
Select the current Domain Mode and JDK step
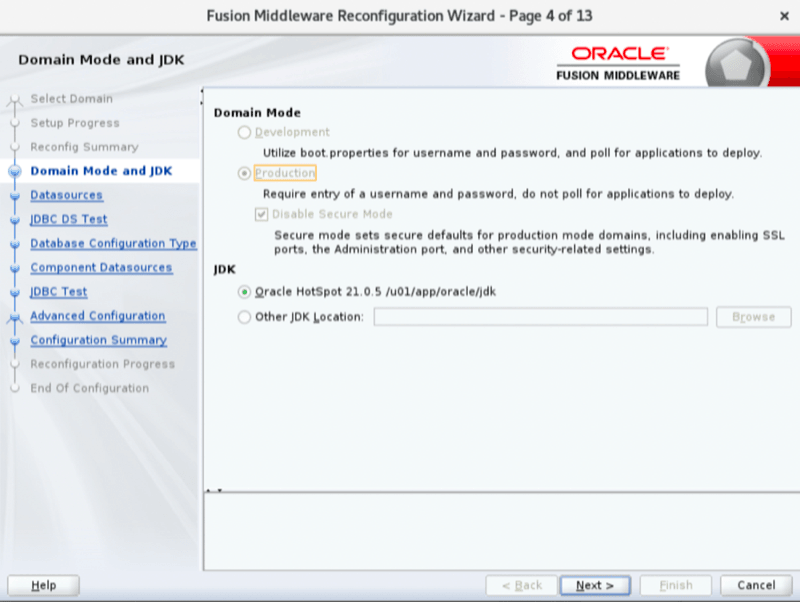coord(101,171)
